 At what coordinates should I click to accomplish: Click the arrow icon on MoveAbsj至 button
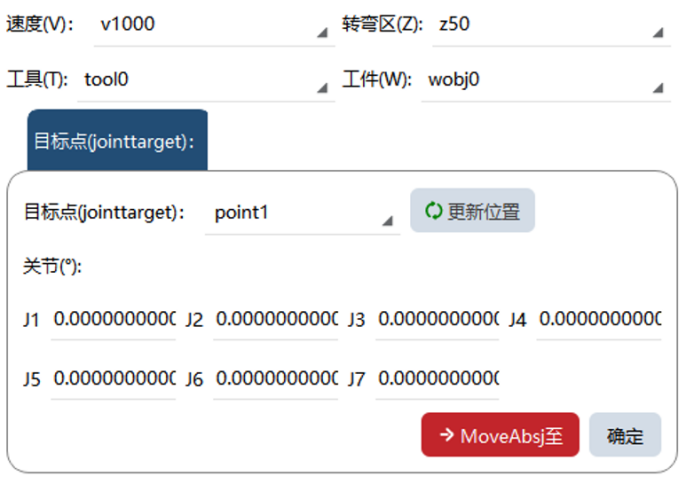[447, 435]
